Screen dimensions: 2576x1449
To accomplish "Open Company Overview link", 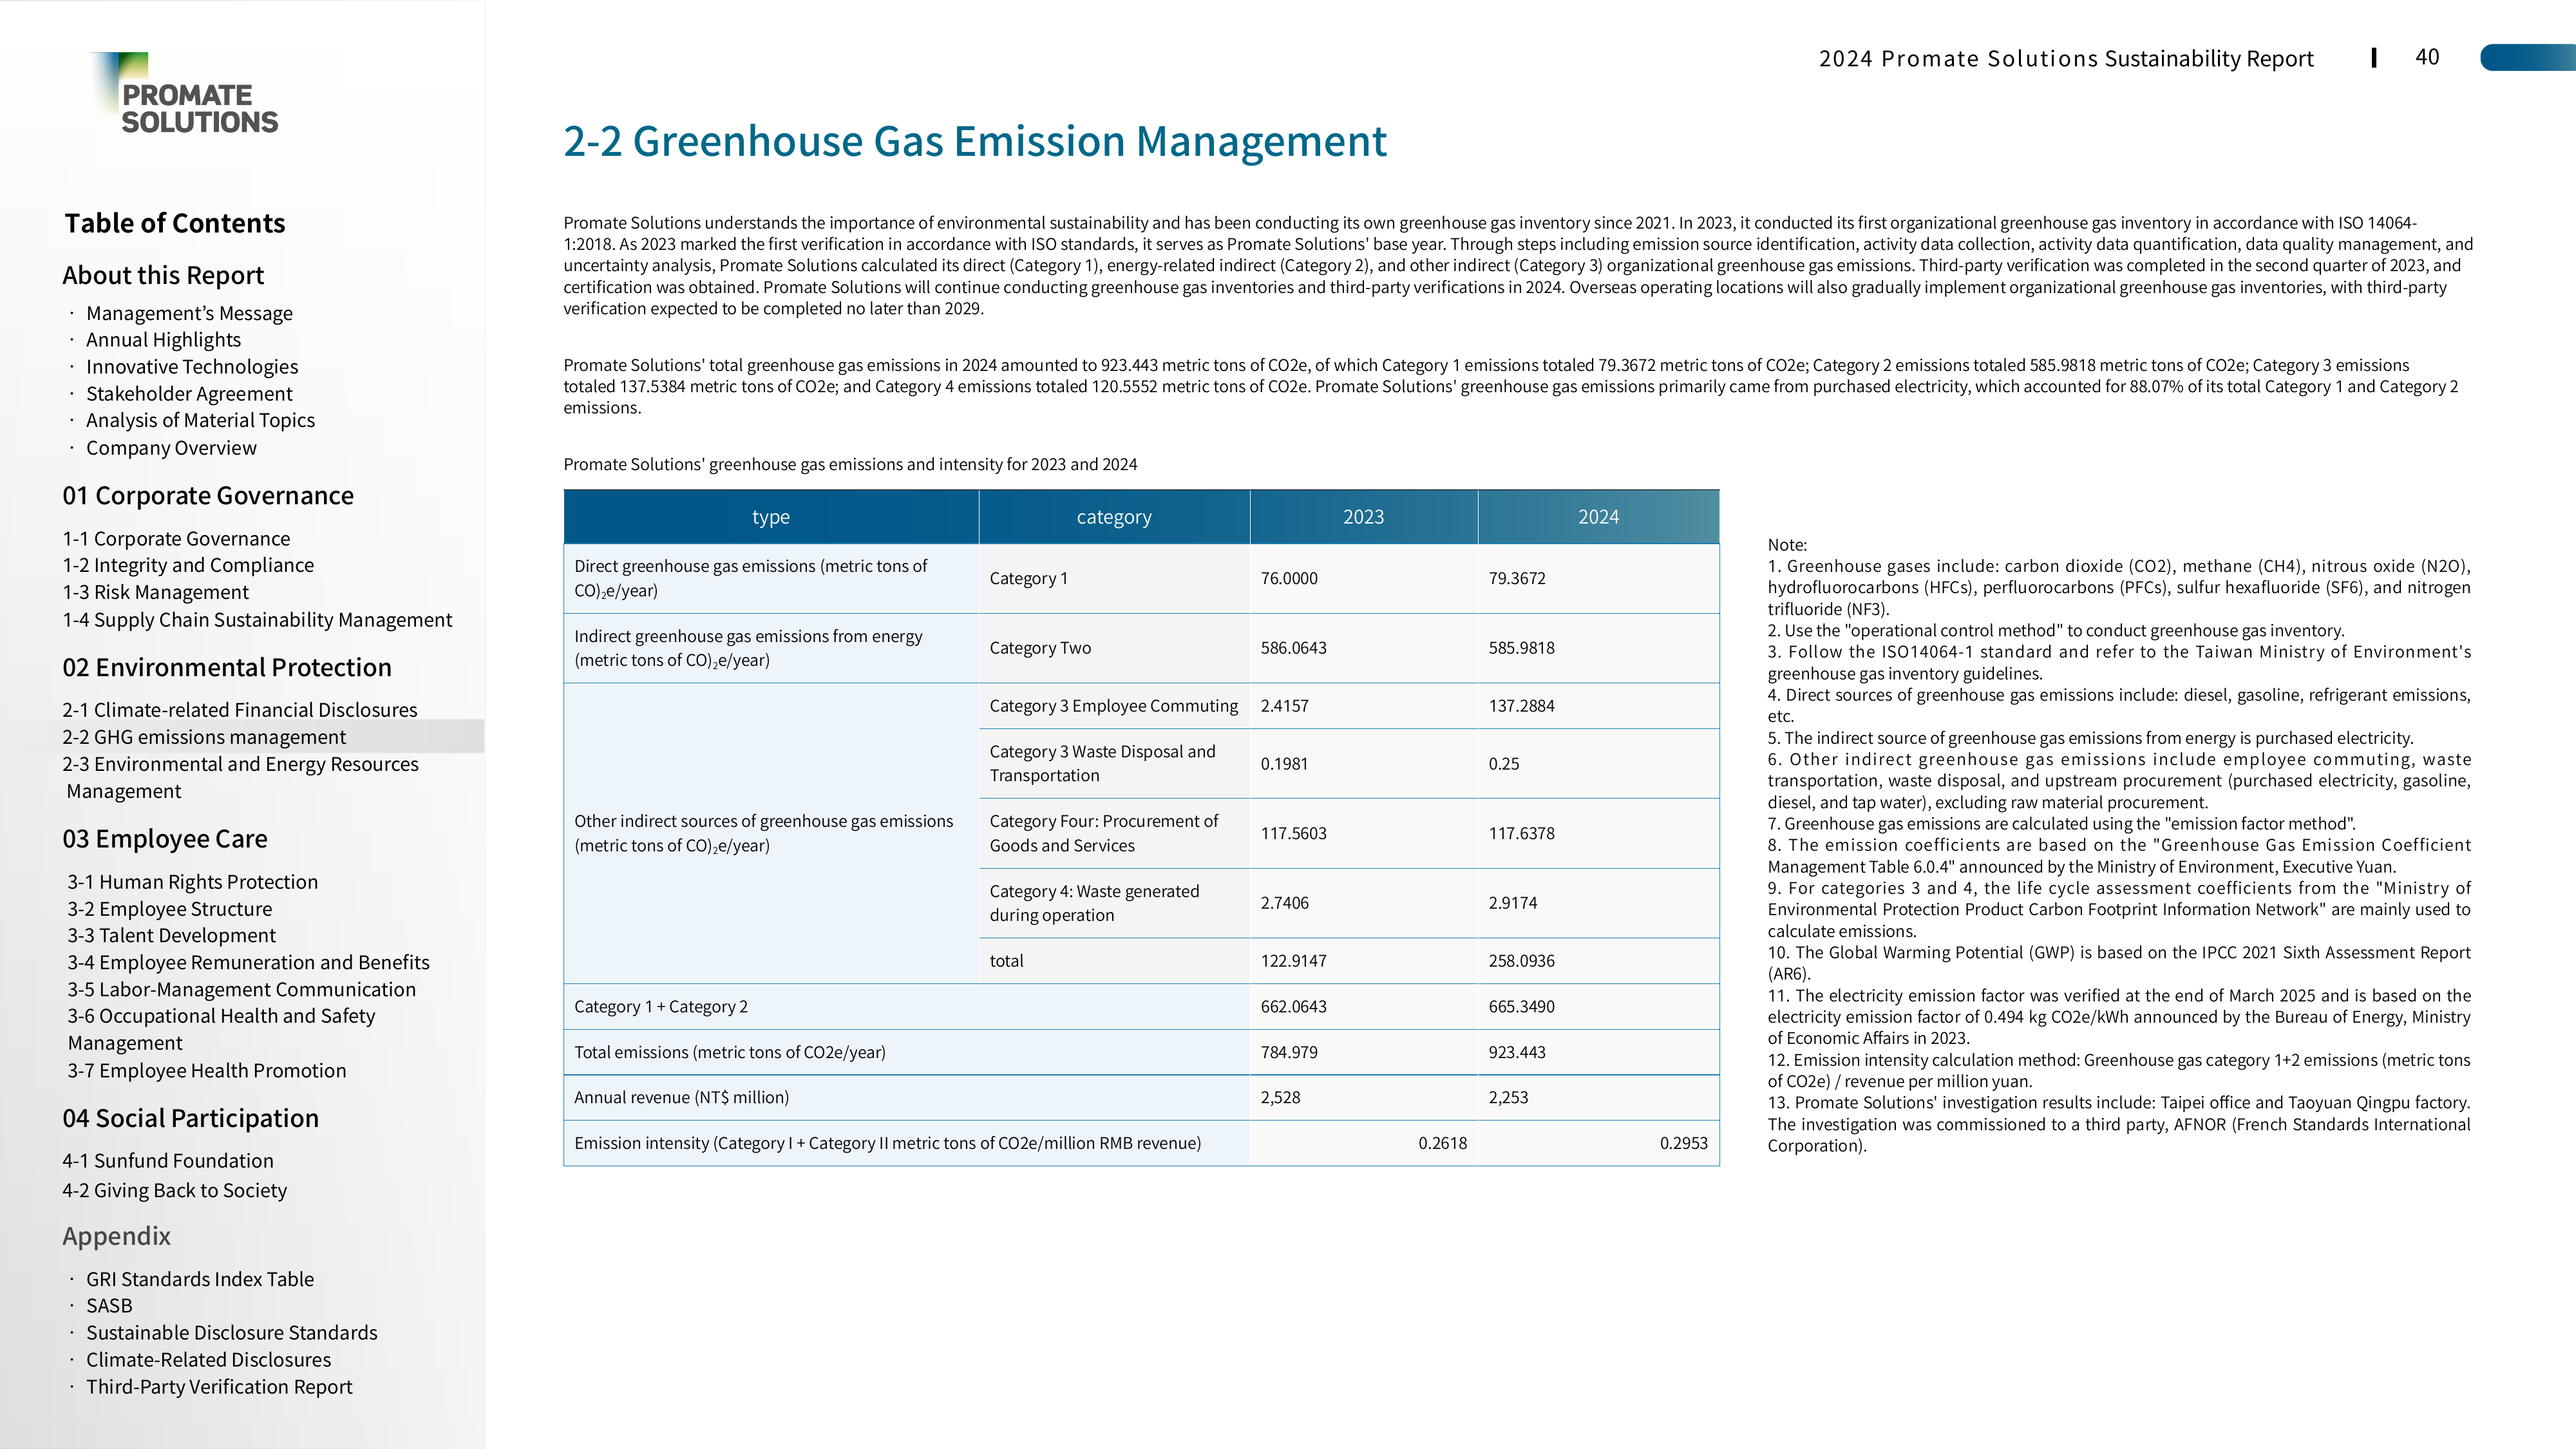I will [x=171, y=448].
